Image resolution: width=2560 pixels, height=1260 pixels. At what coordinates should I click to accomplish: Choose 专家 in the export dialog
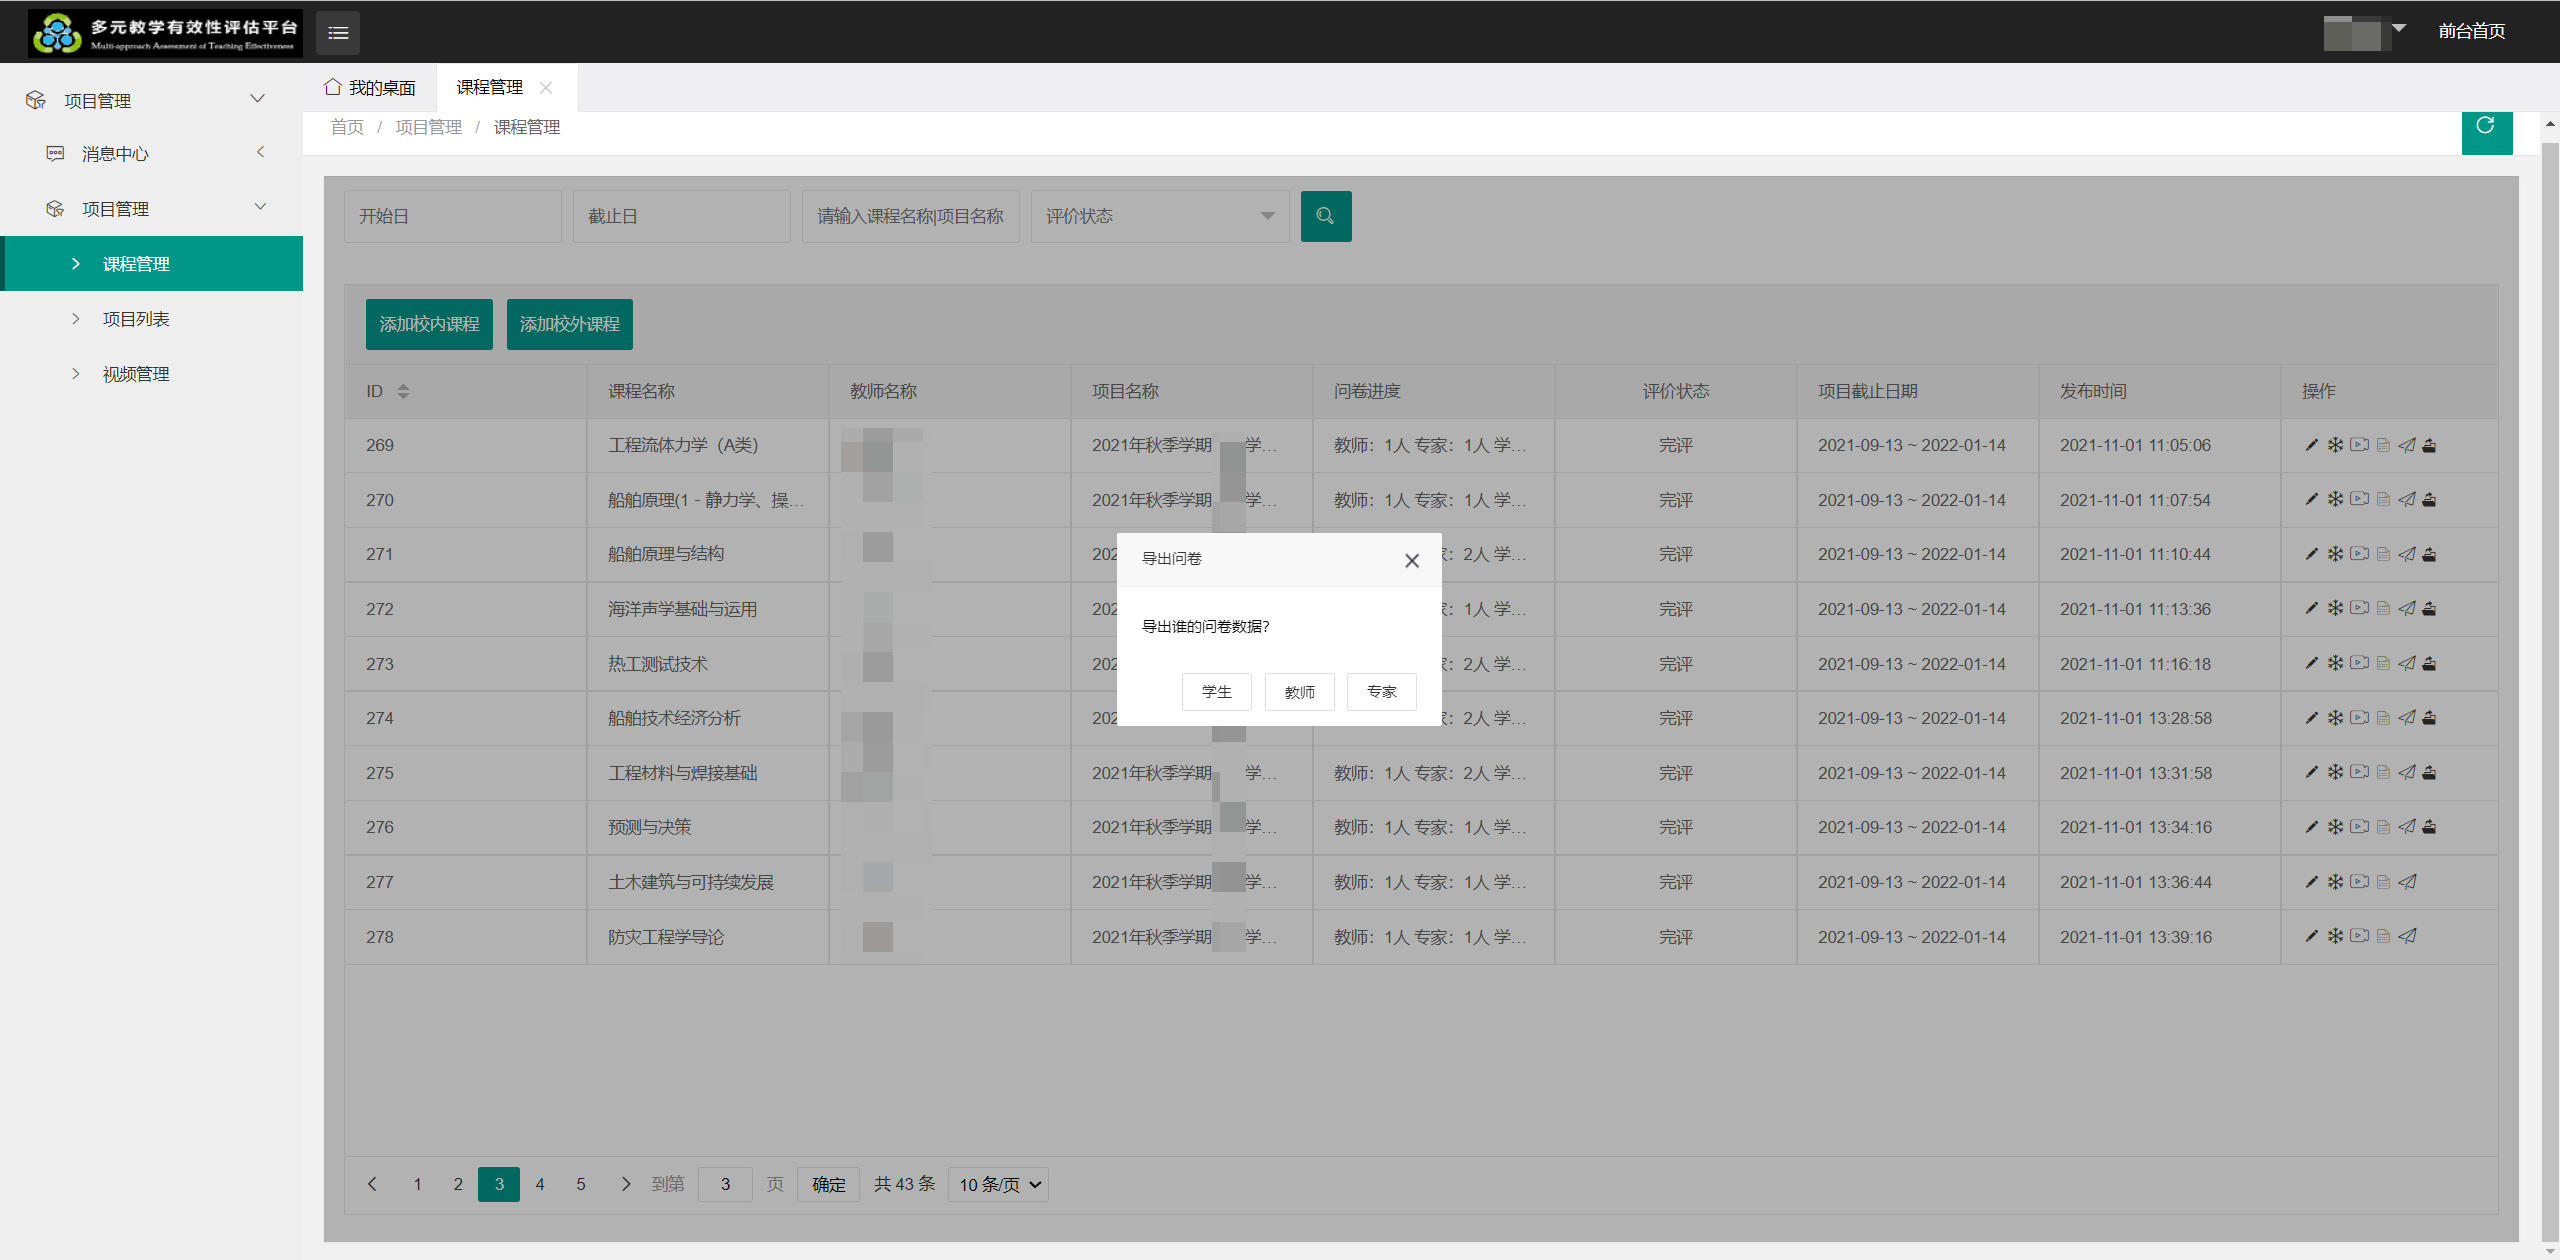coord(1381,692)
